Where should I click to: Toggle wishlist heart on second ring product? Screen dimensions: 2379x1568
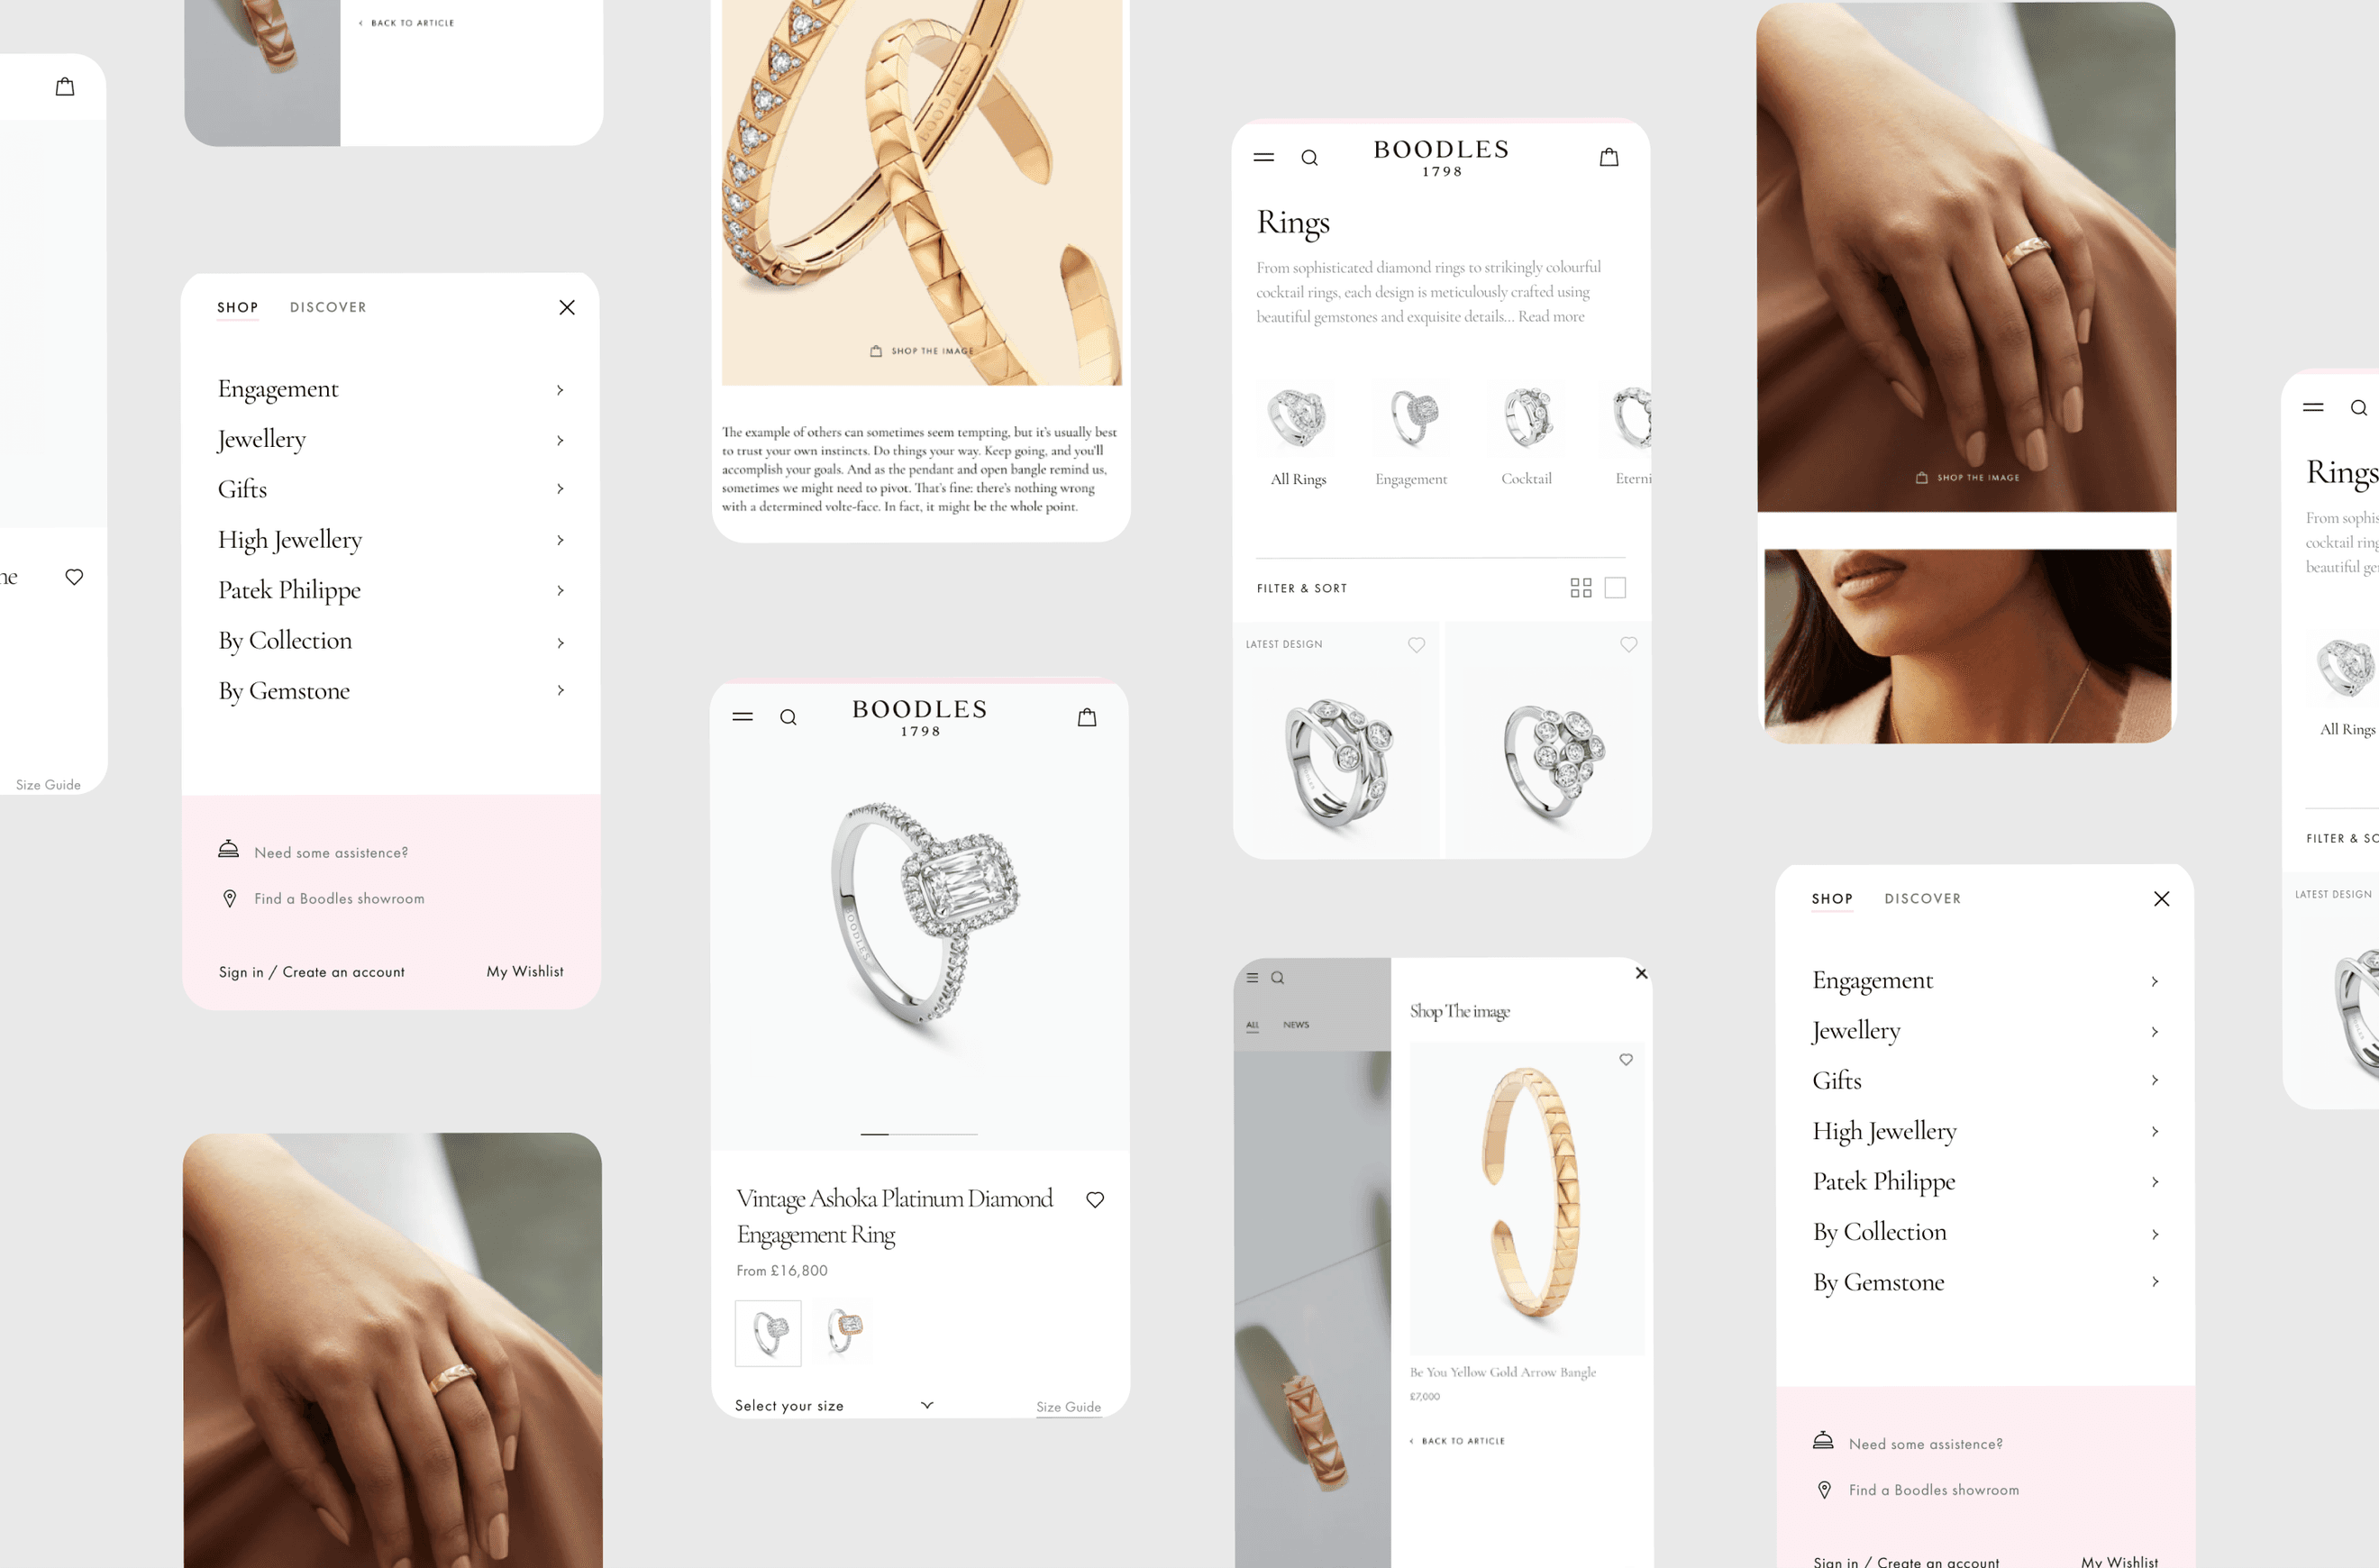[x=1628, y=646]
